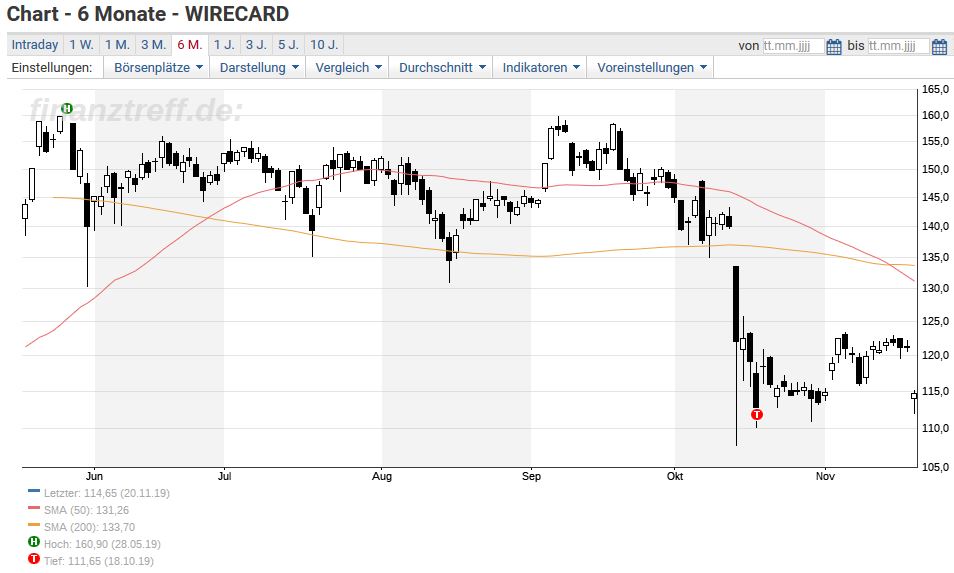Select the Intraday time range tab
The image size is (954, 573).
(35, 45)
